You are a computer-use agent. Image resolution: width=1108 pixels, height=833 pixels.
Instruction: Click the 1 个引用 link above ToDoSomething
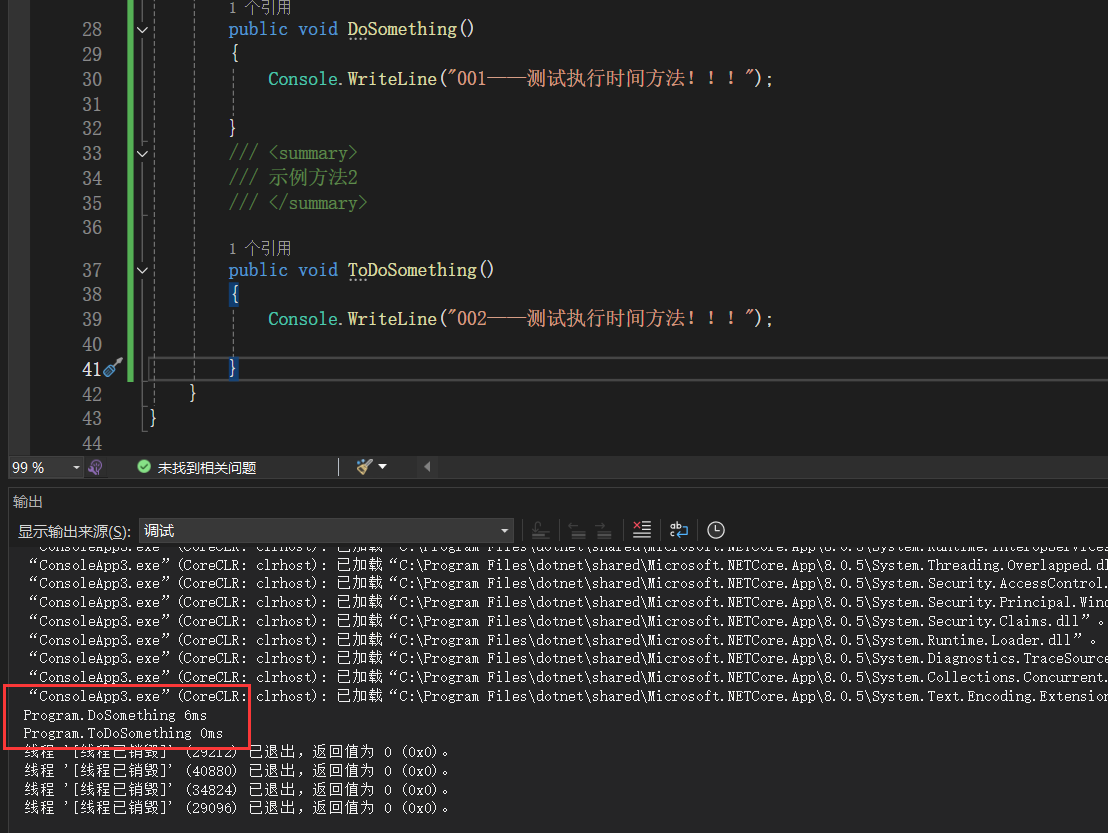pyautogui.click(x=260, y=248)
